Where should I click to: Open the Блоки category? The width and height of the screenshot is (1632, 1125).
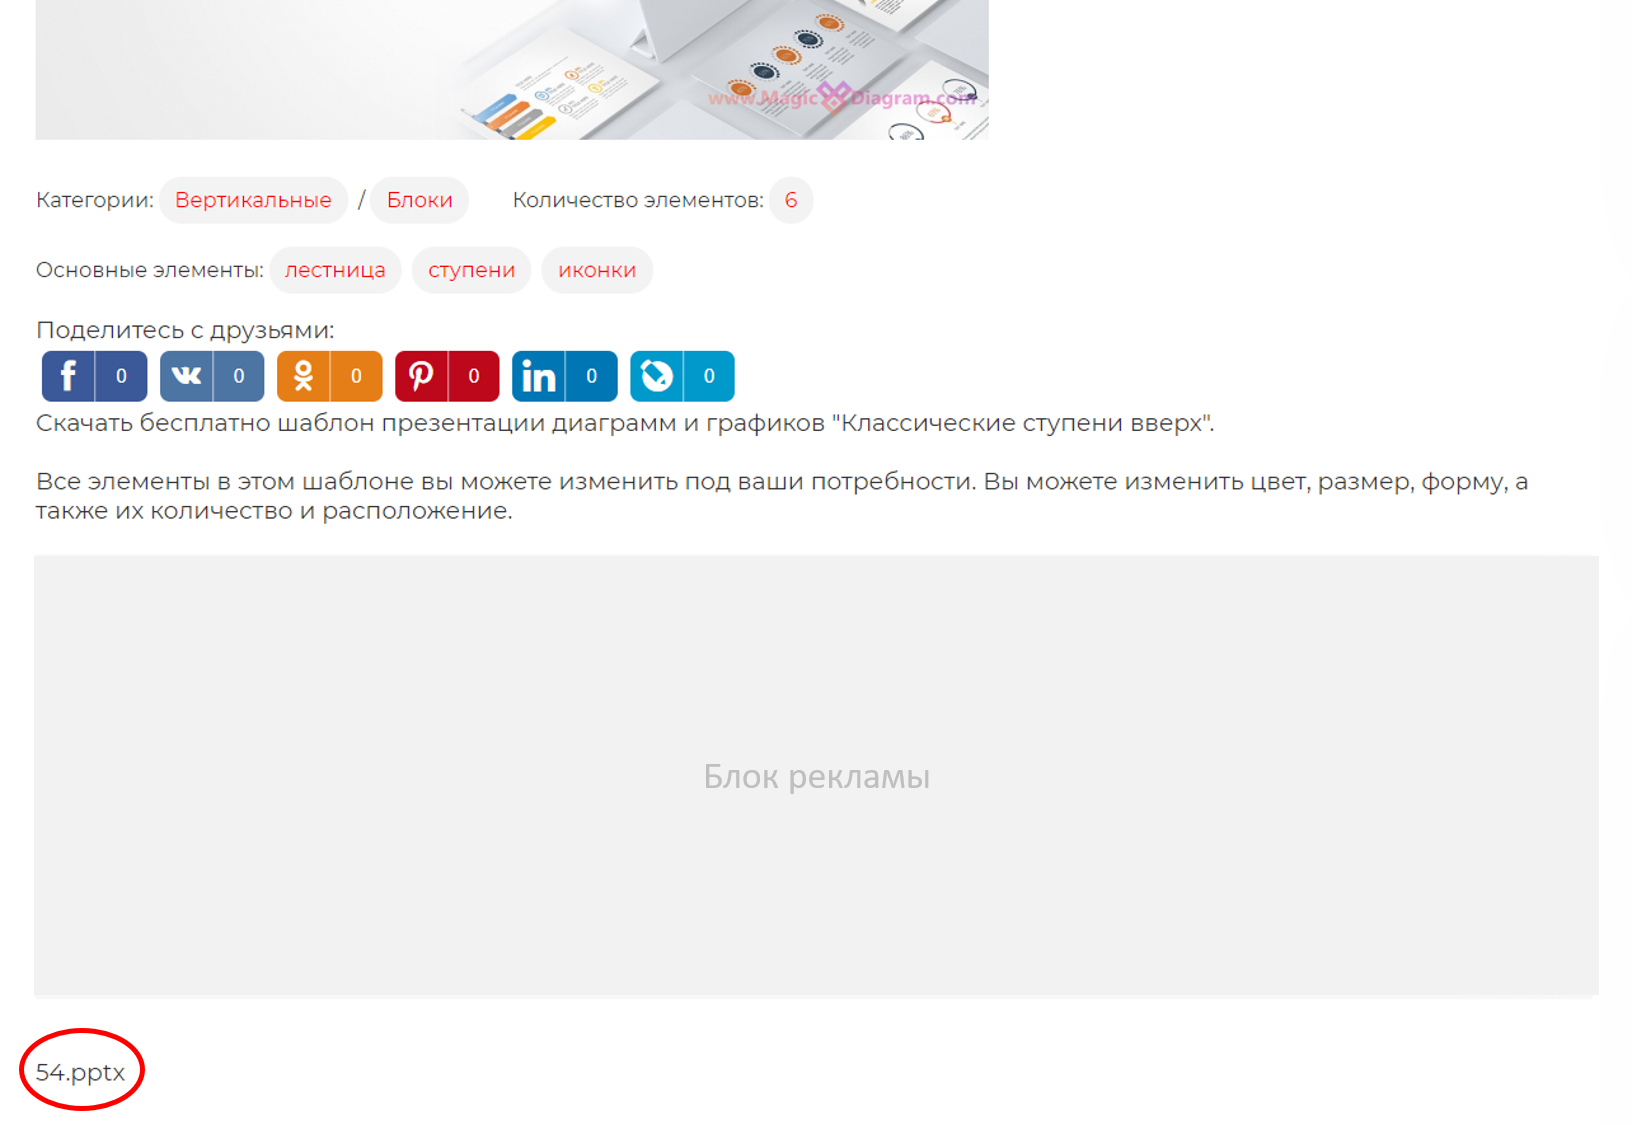click(419, 200)
